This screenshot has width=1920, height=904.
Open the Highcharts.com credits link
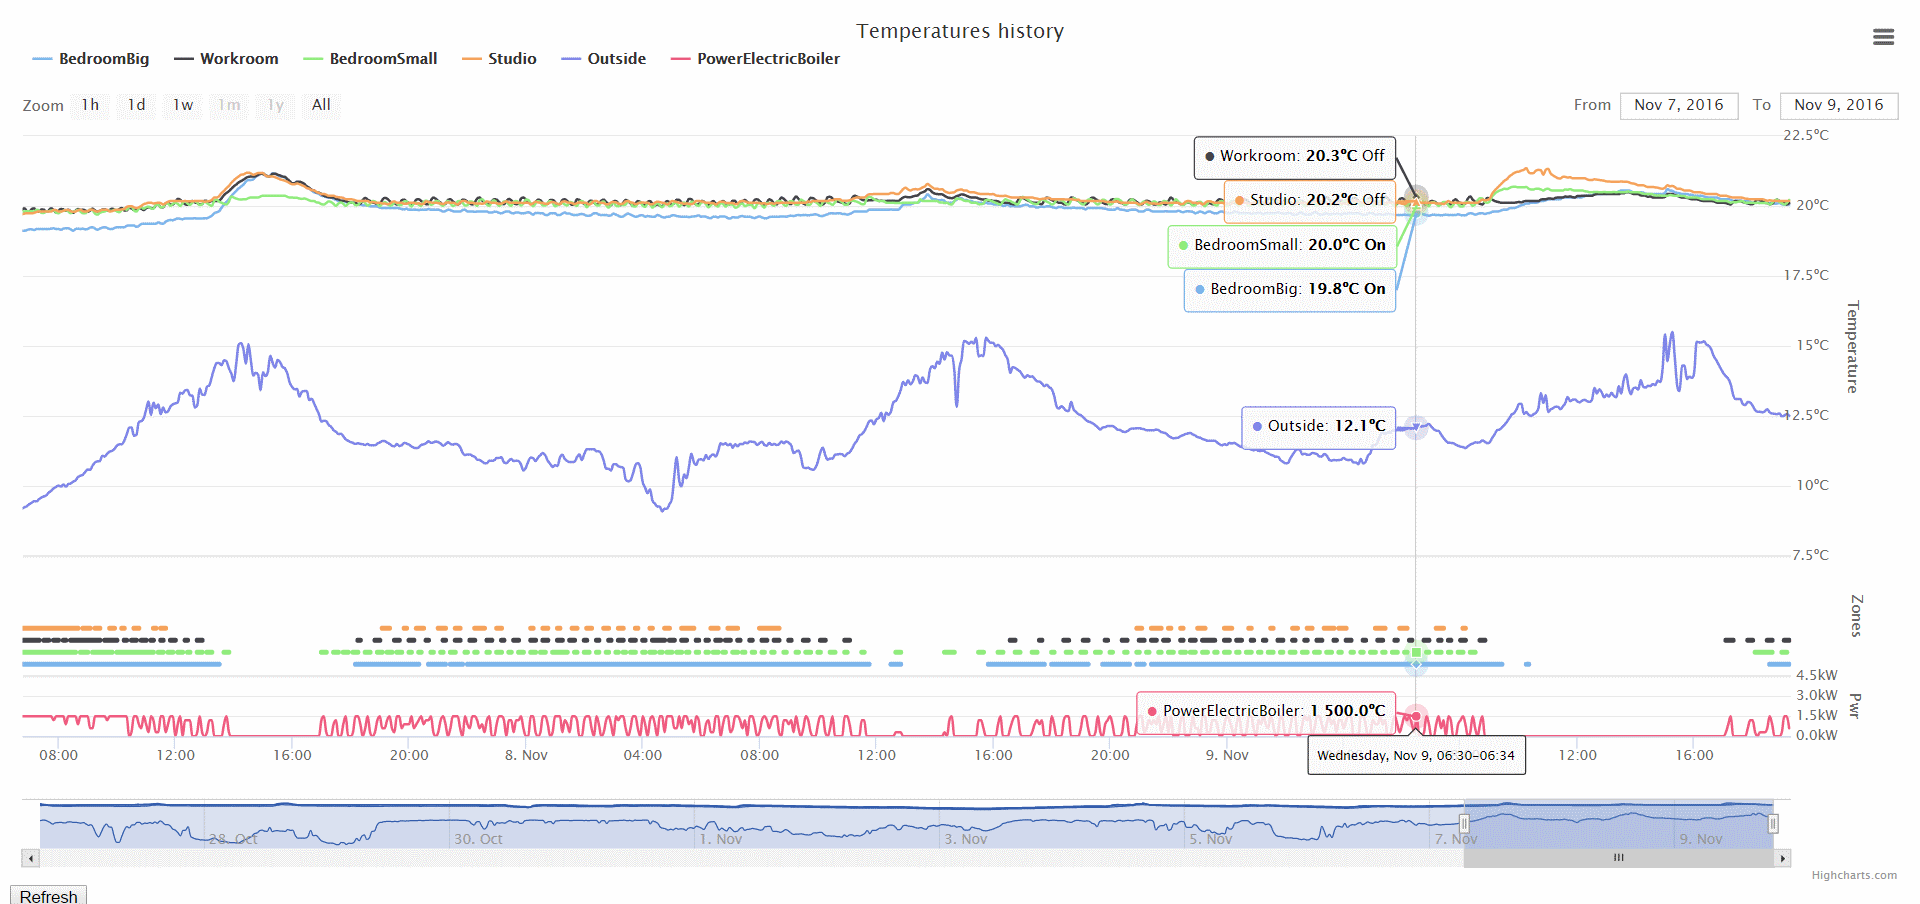(x=1854, y=875)
